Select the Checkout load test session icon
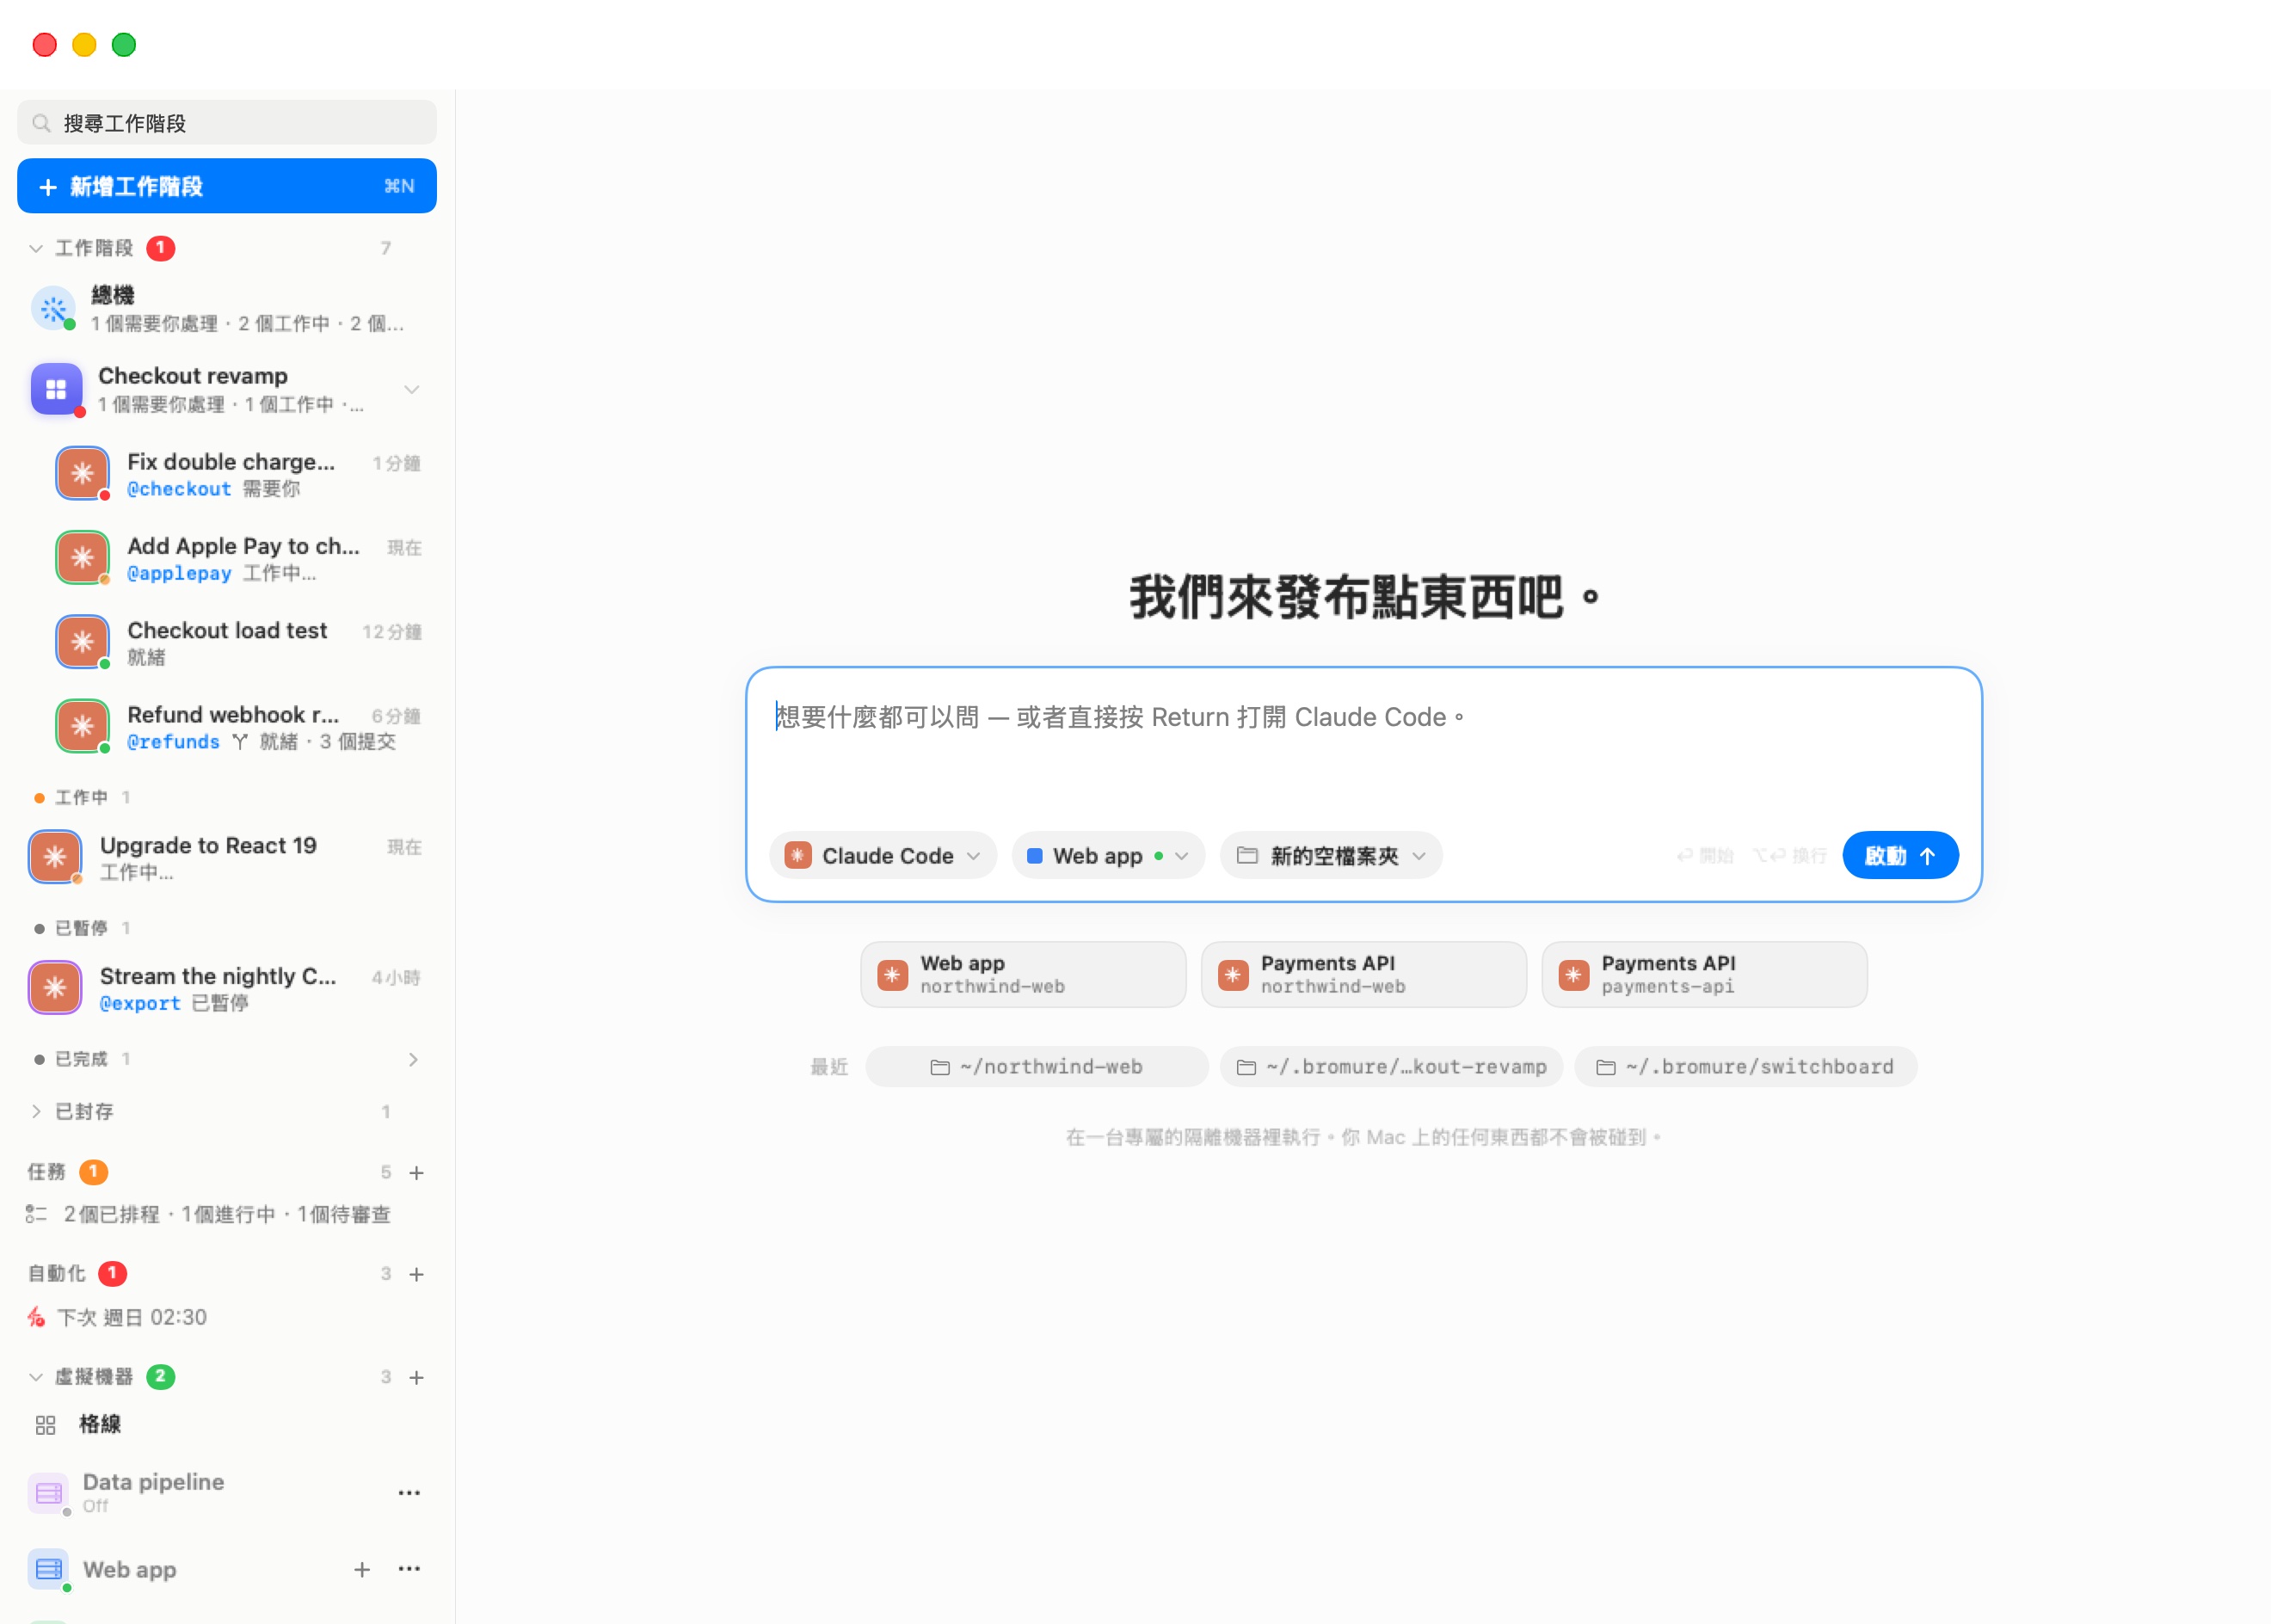 pos(82,642)
